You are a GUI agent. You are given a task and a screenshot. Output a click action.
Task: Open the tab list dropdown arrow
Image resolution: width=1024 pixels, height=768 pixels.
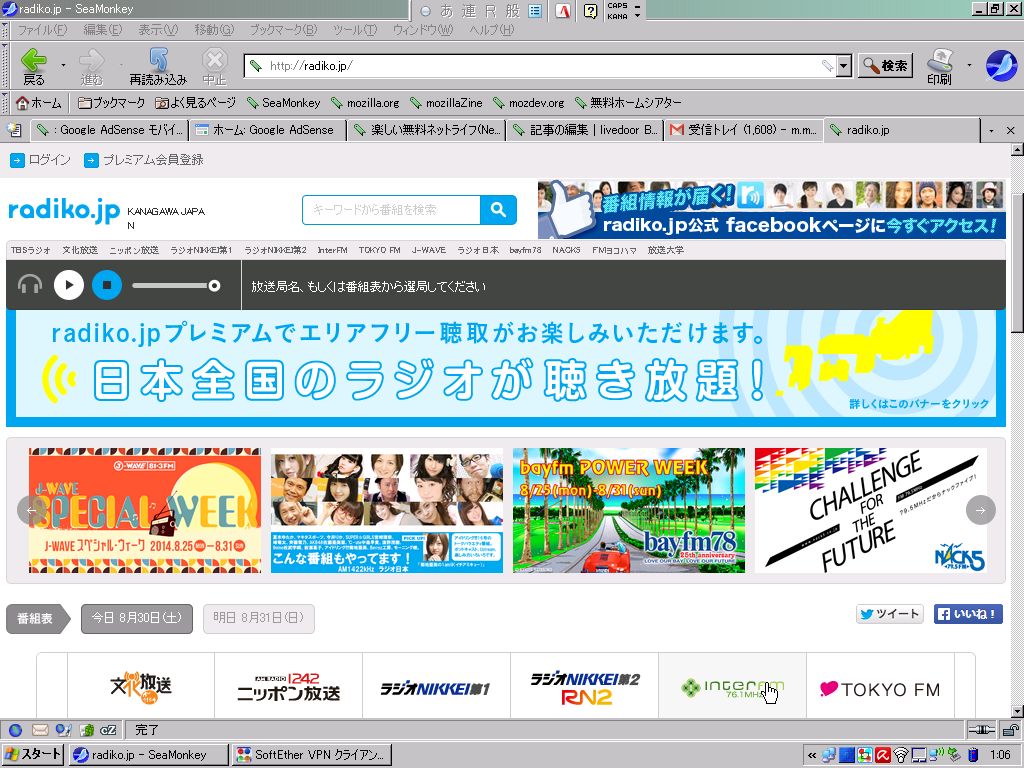pyautogui.click(x=991, y=131)
